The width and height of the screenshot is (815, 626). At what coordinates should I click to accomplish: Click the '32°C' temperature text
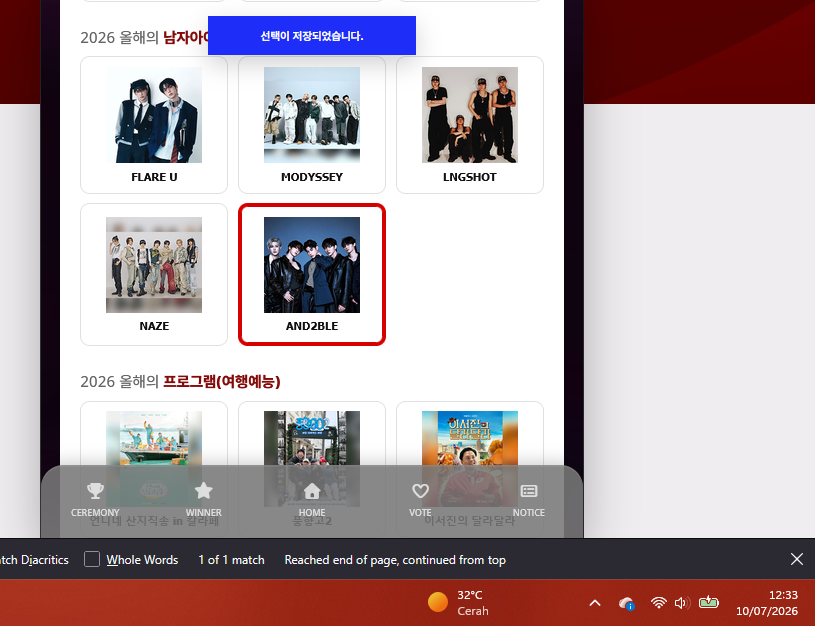(470, 595)
